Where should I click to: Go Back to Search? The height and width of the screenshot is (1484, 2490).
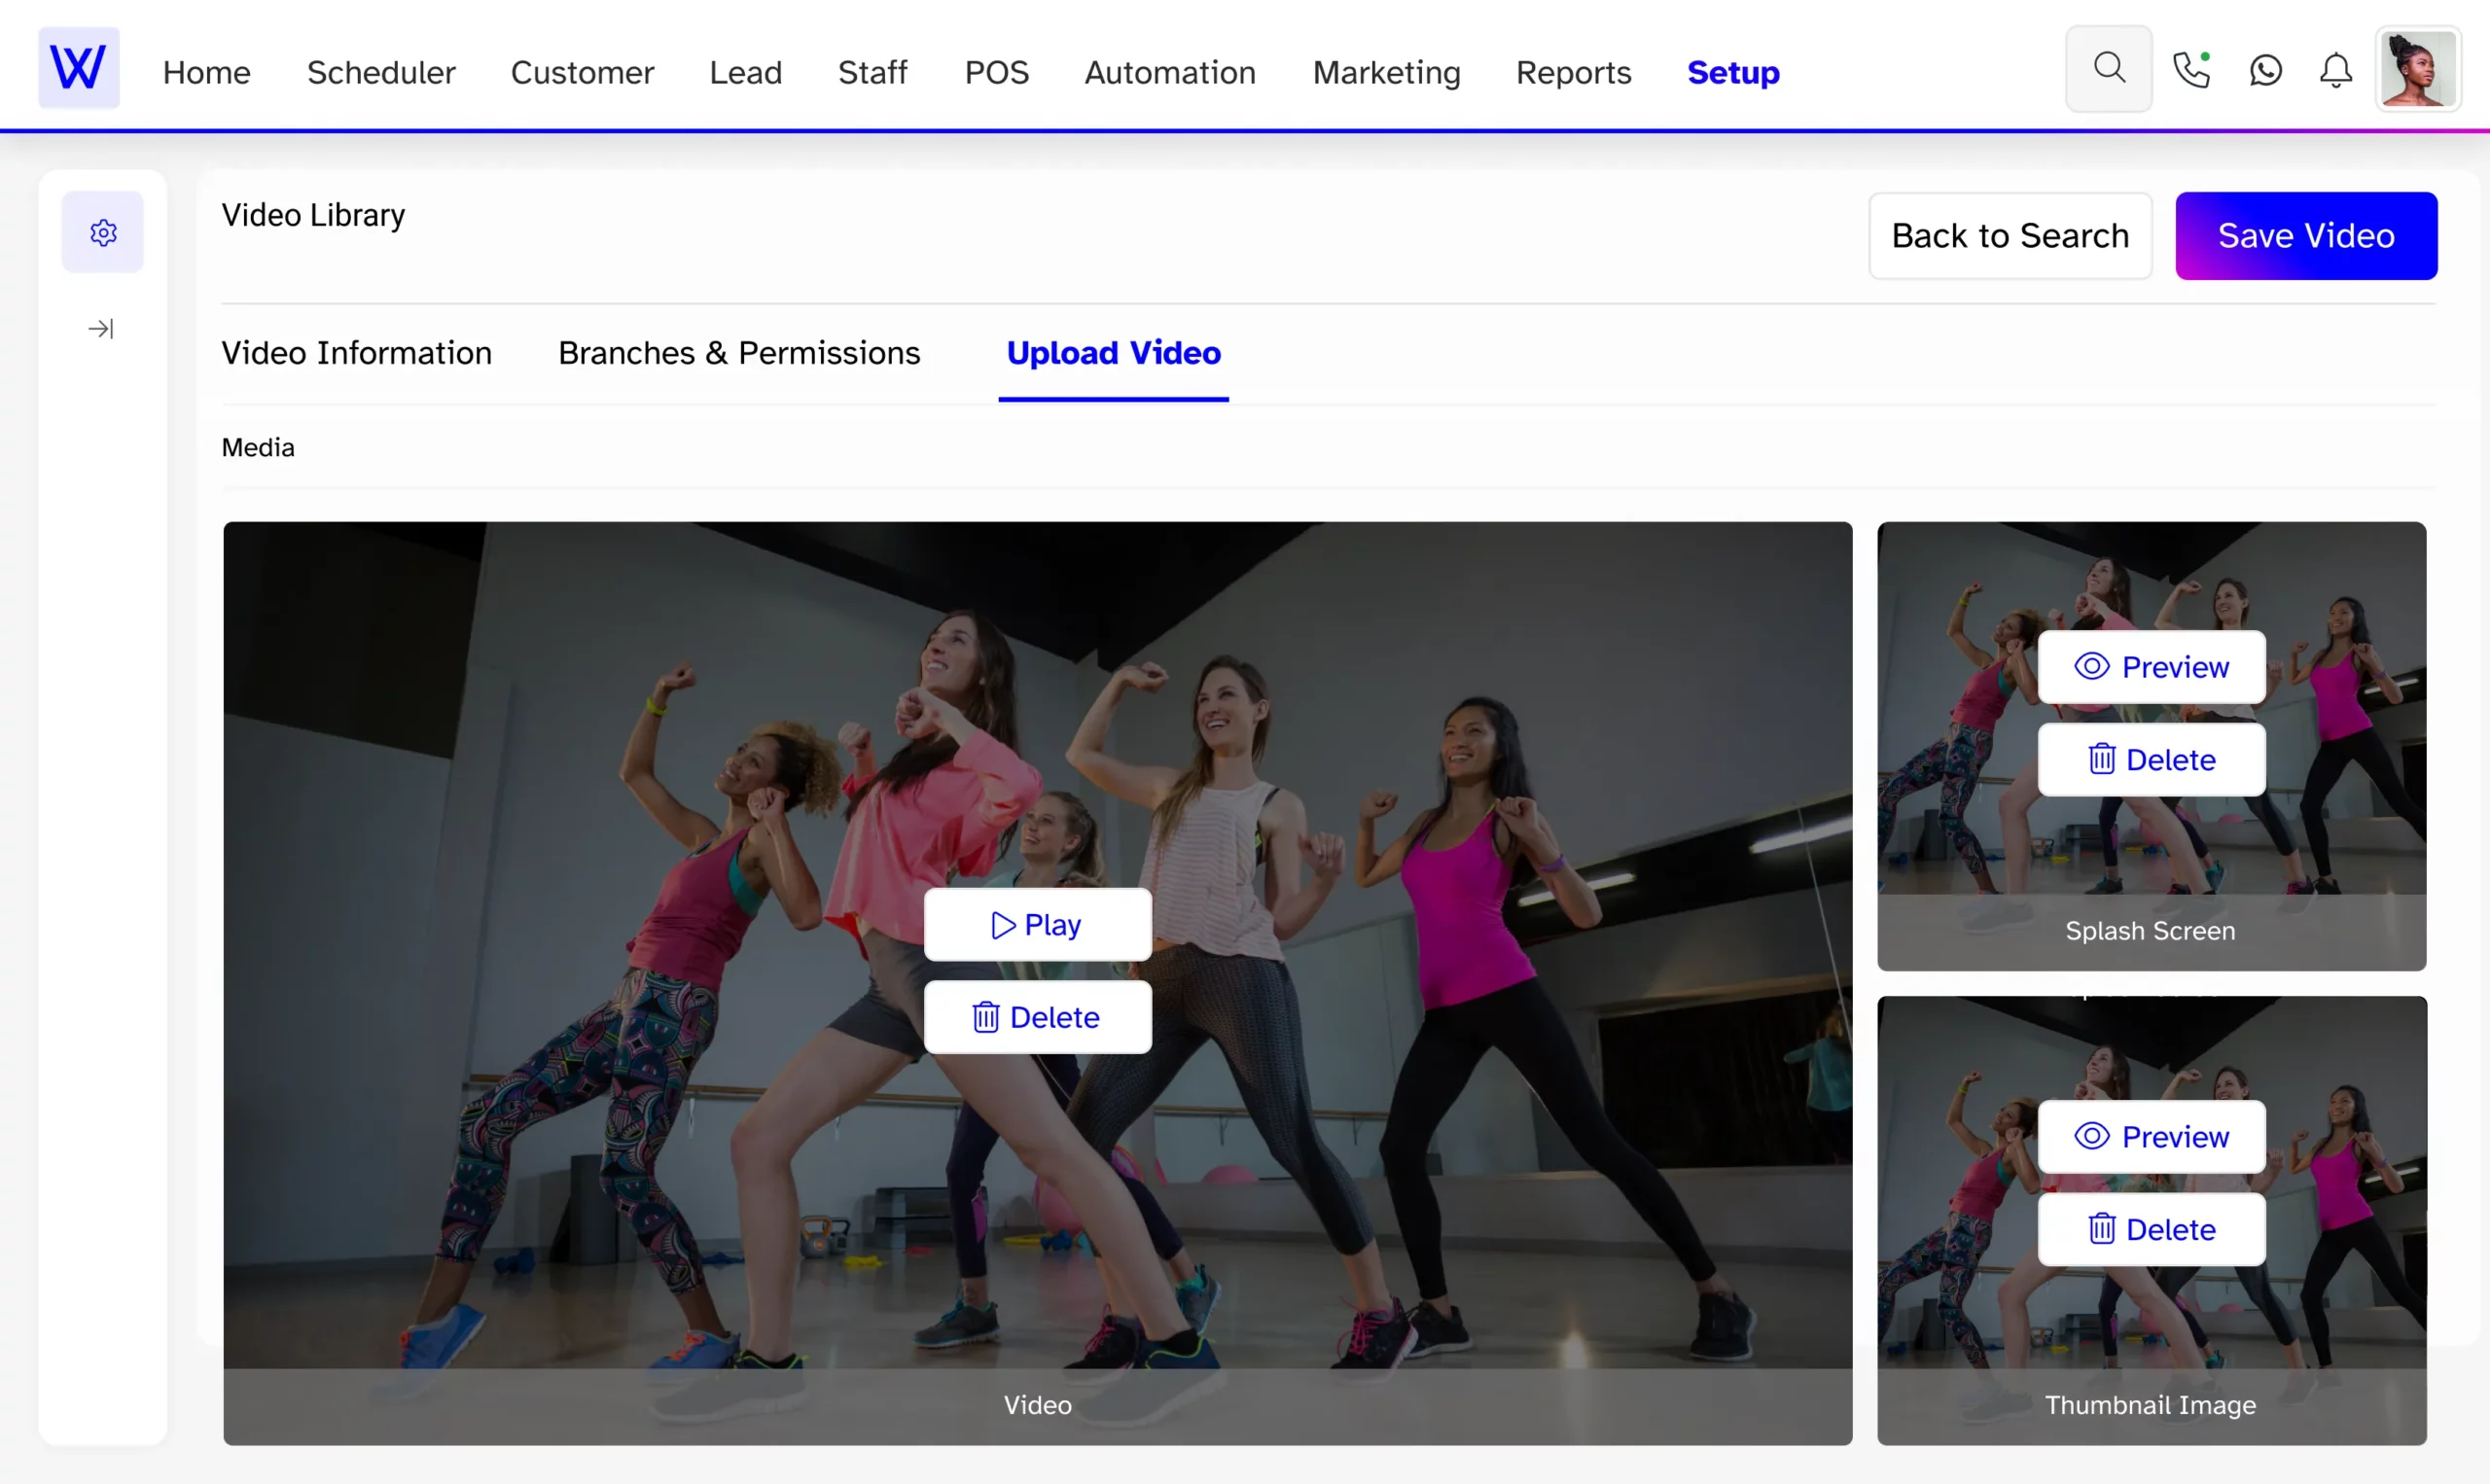tap(2009, 236)
